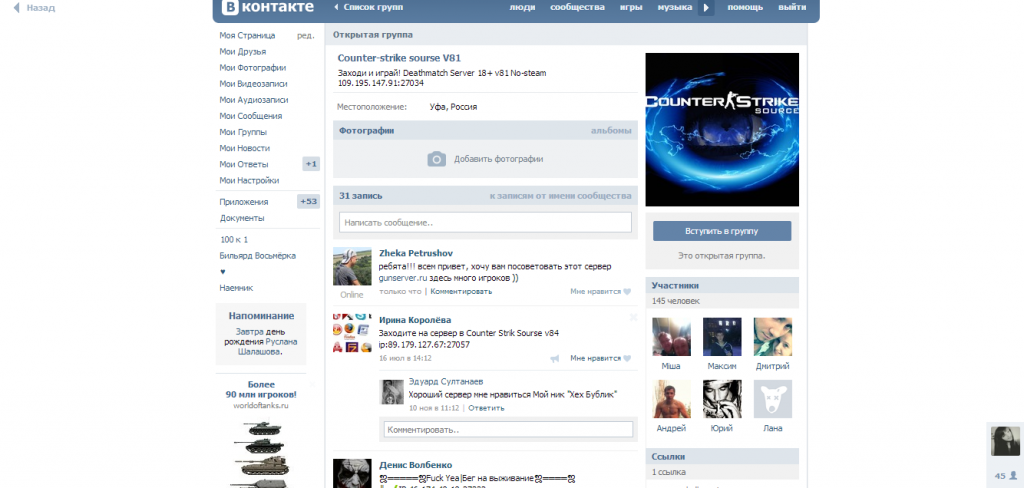This screenshot has width=1024, height=488.
Task: Click Ответить under Эдуард Султанаев's comment
Action: click(487, 408)
